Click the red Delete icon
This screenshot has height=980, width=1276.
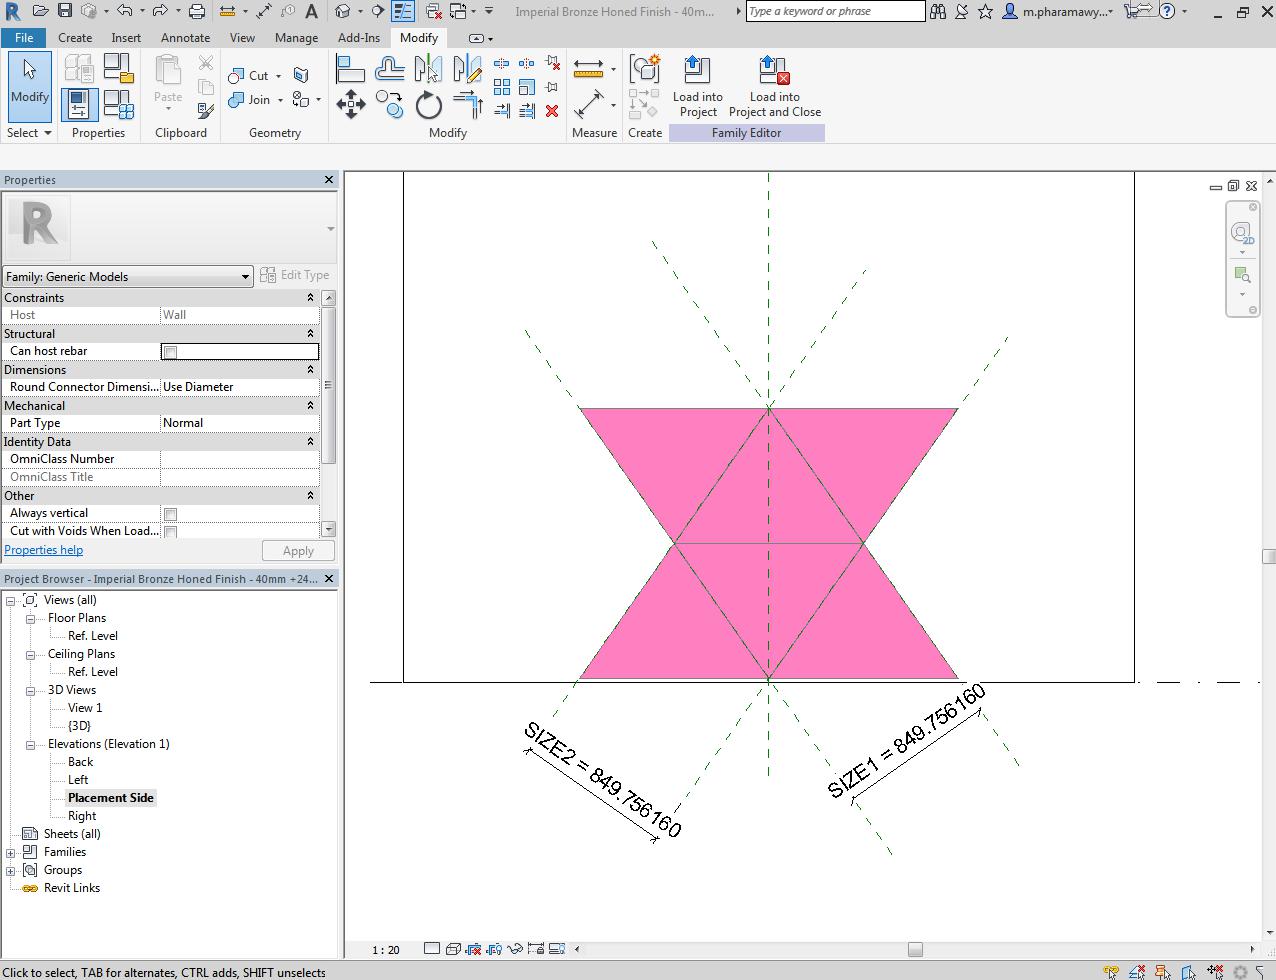click(552, 111)
